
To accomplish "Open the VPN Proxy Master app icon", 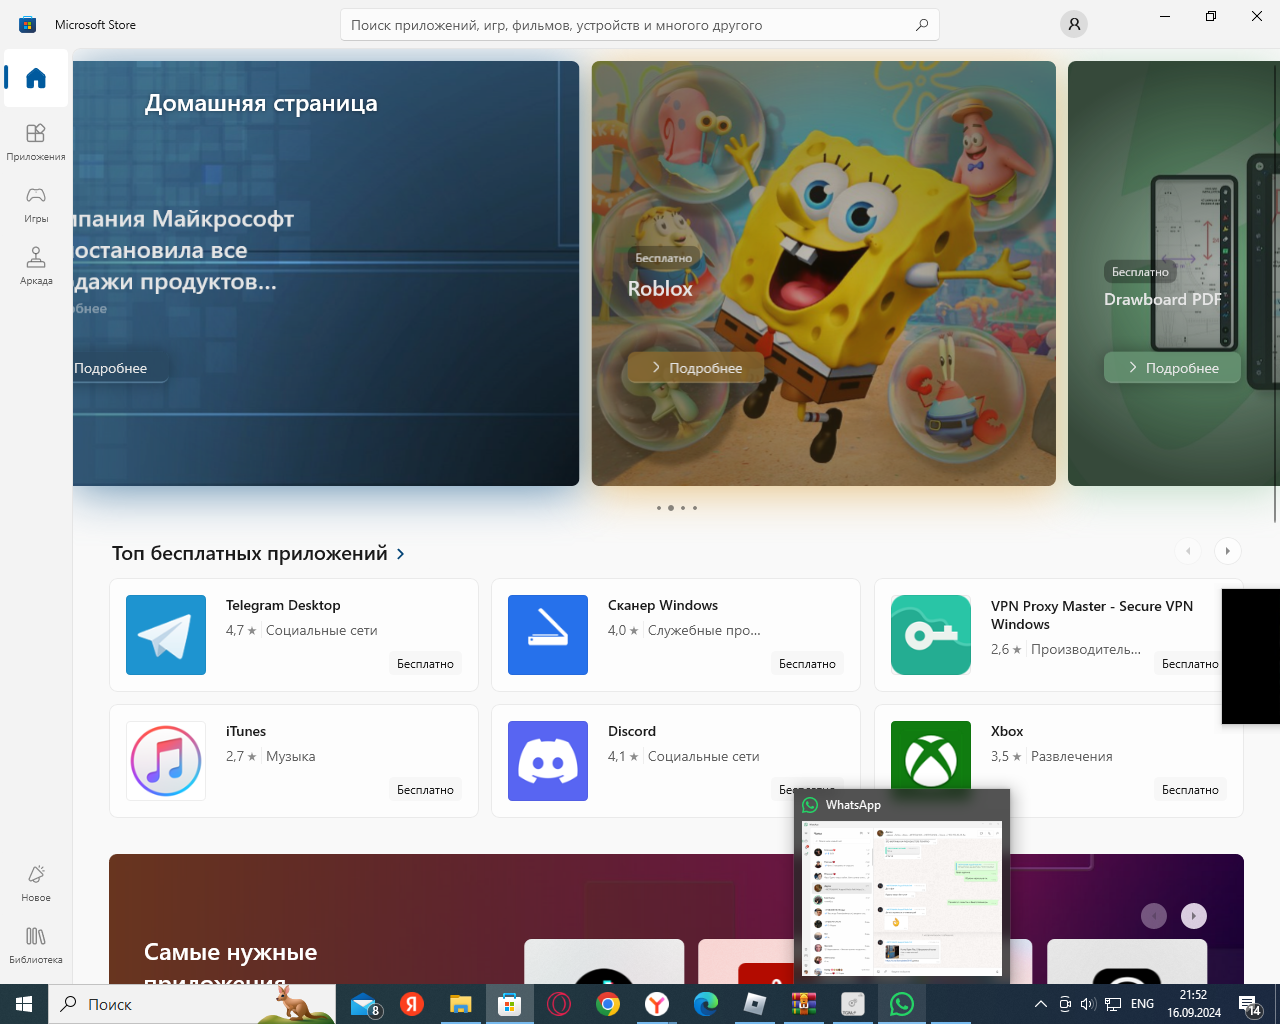I will click(x=931, y=635).
